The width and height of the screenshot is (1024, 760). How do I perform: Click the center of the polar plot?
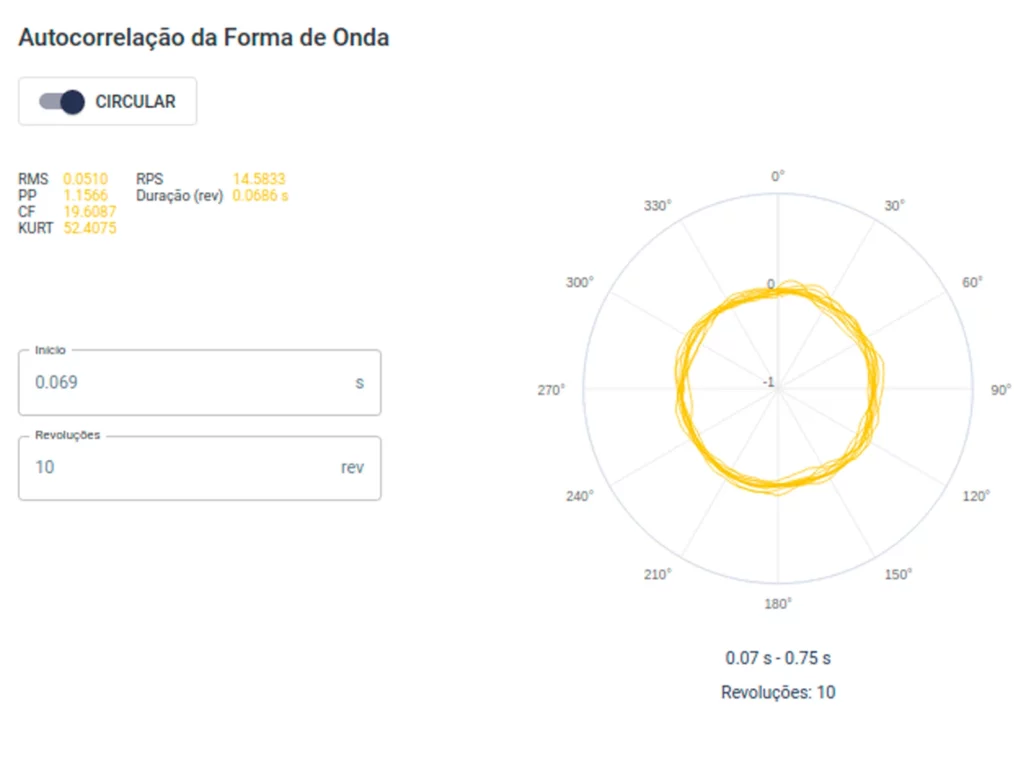click(x=778, y=389)
